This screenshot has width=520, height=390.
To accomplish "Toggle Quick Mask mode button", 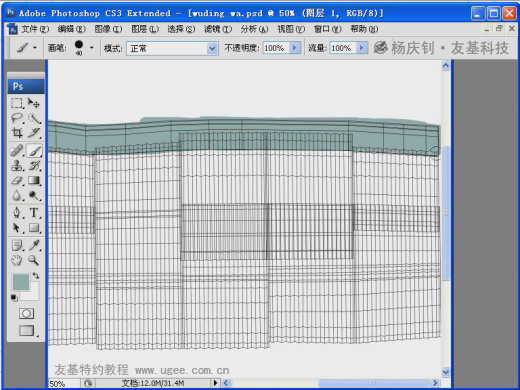I will click(26, 313).
